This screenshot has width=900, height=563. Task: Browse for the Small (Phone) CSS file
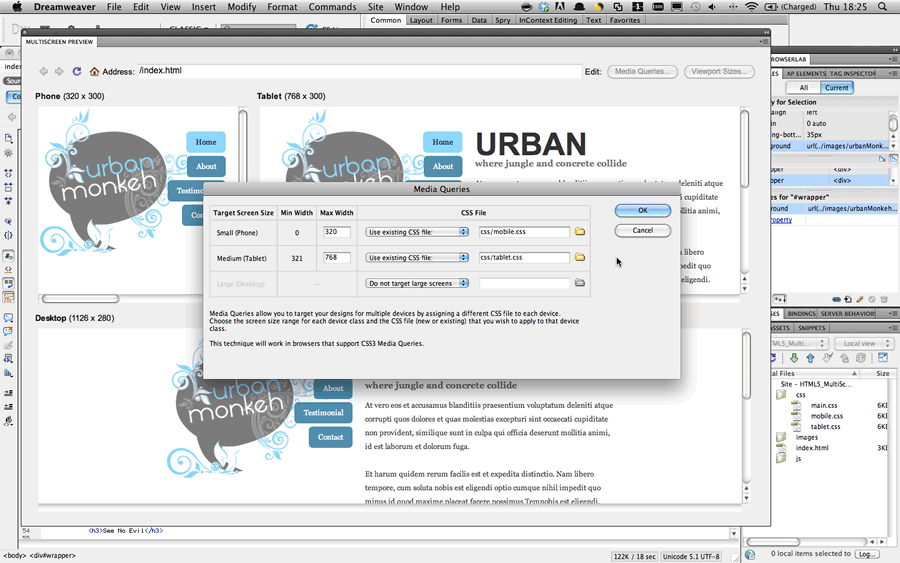[x=580, y=231]
